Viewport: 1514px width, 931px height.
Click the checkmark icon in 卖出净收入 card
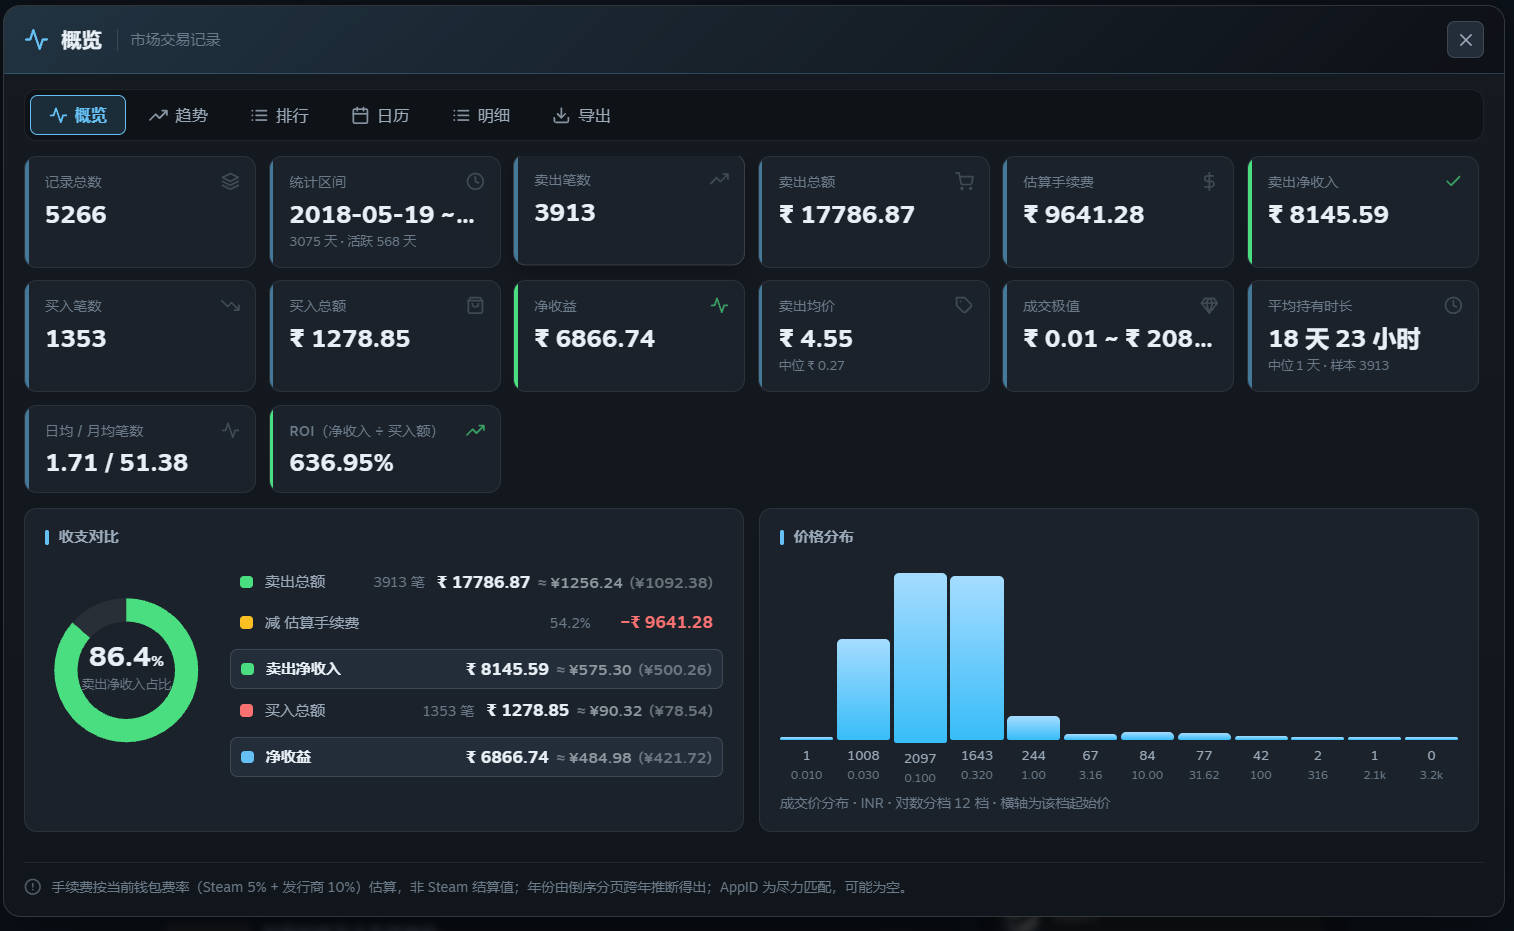[x=1453, y=181]
